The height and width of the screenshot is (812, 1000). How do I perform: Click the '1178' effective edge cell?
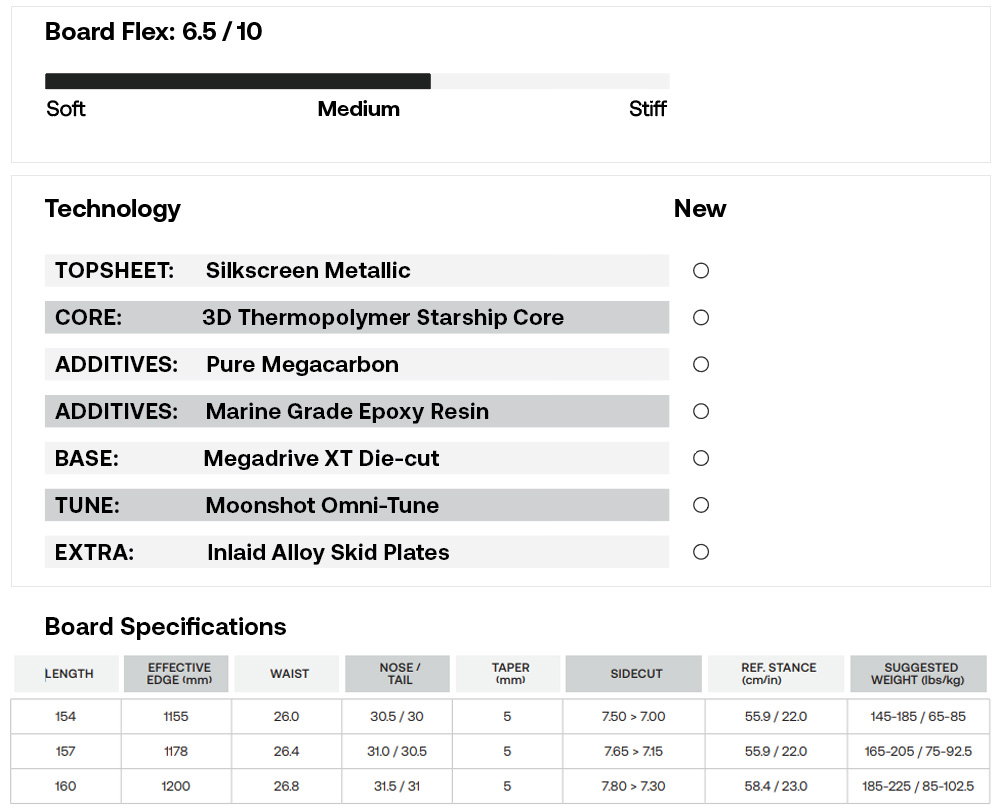coord(176,751)
